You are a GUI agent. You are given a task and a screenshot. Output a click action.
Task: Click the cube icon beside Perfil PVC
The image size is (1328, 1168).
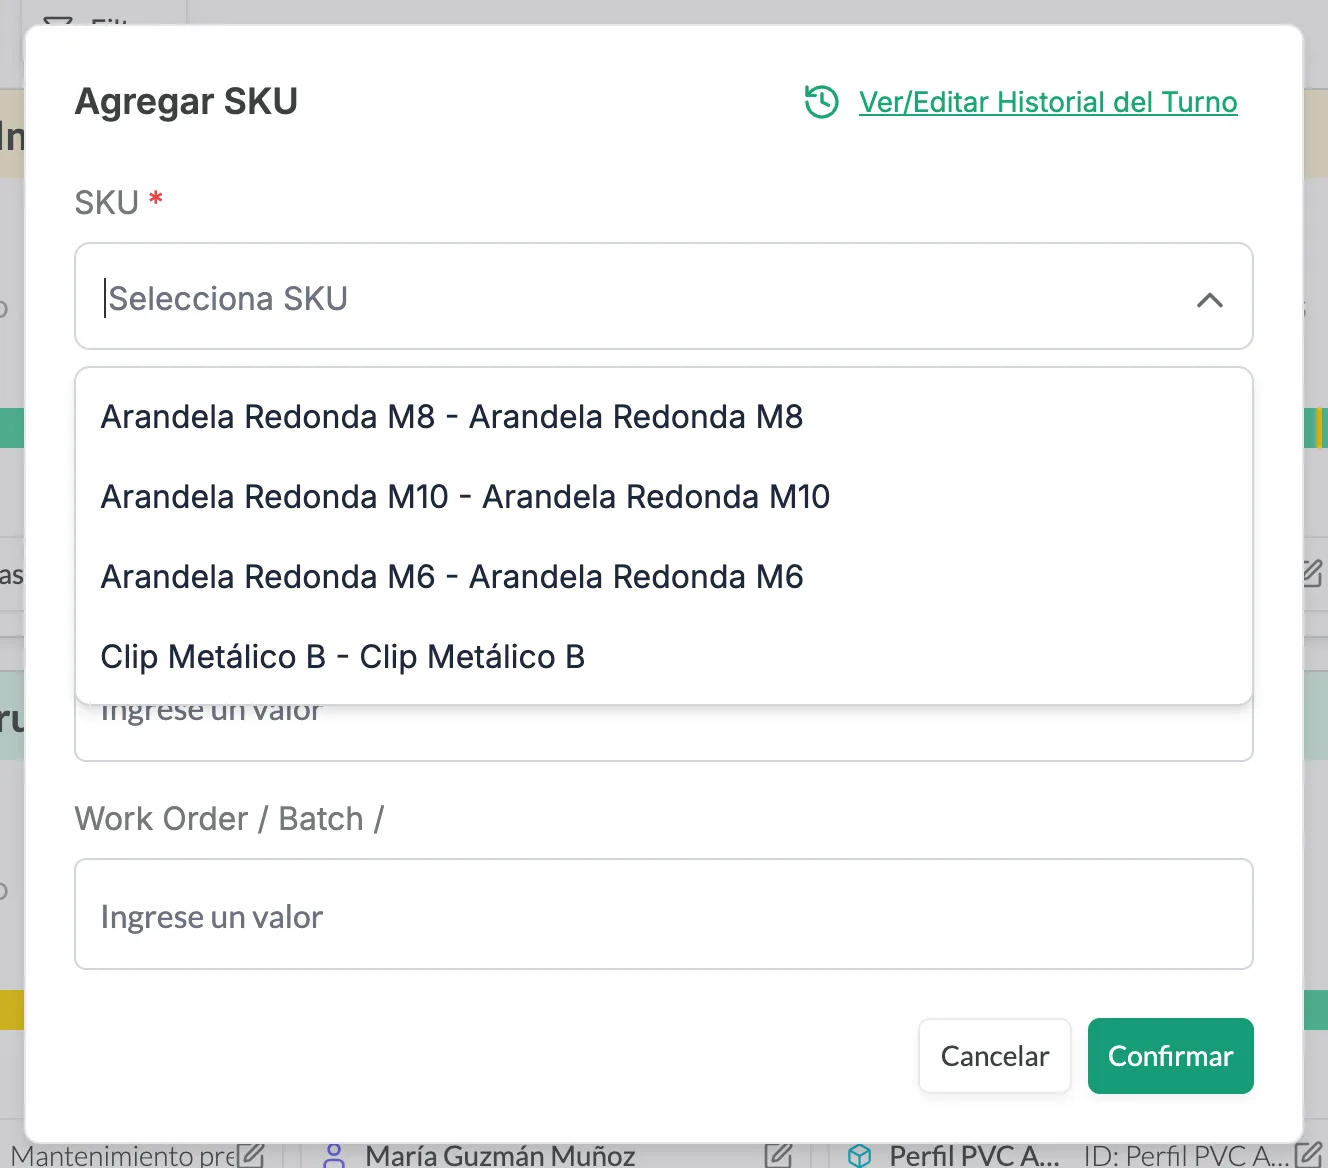coord(859,1156)
